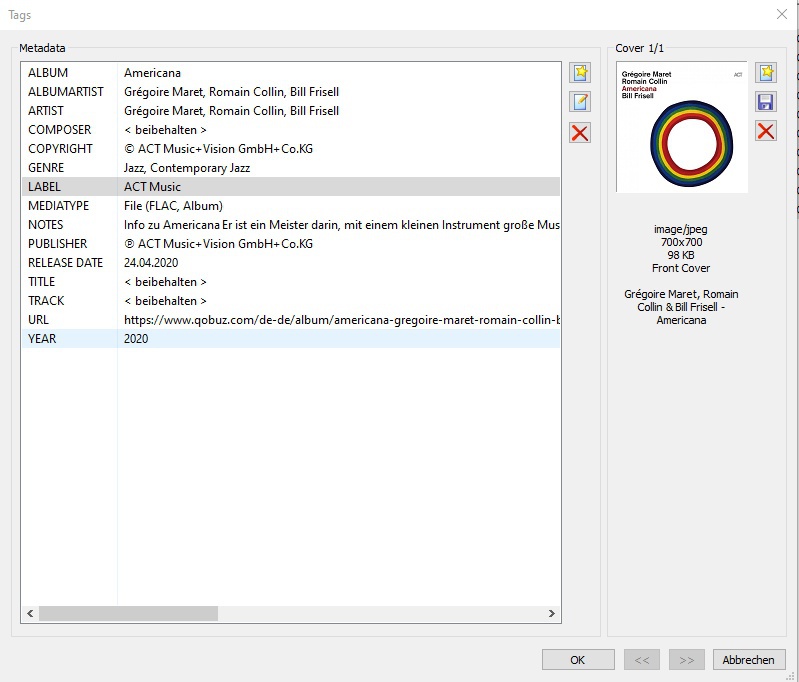Select the LABEL row ACT Music
Screen dimensions: 799x682
[291, 187]
